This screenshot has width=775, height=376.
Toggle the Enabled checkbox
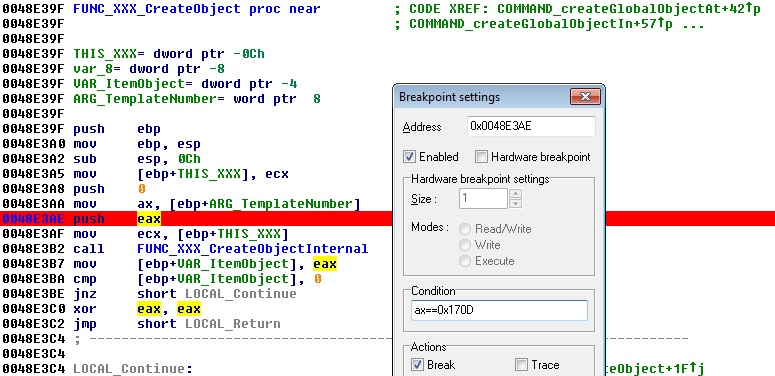tap(410, 157)
